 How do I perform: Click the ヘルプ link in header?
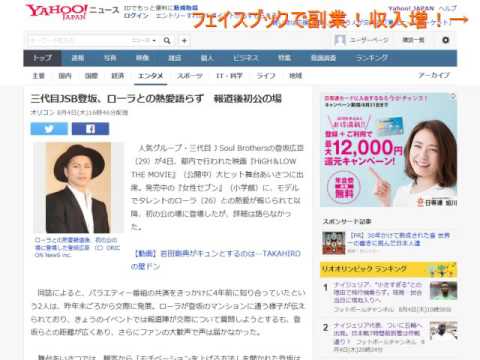click(x=447, y=8)
